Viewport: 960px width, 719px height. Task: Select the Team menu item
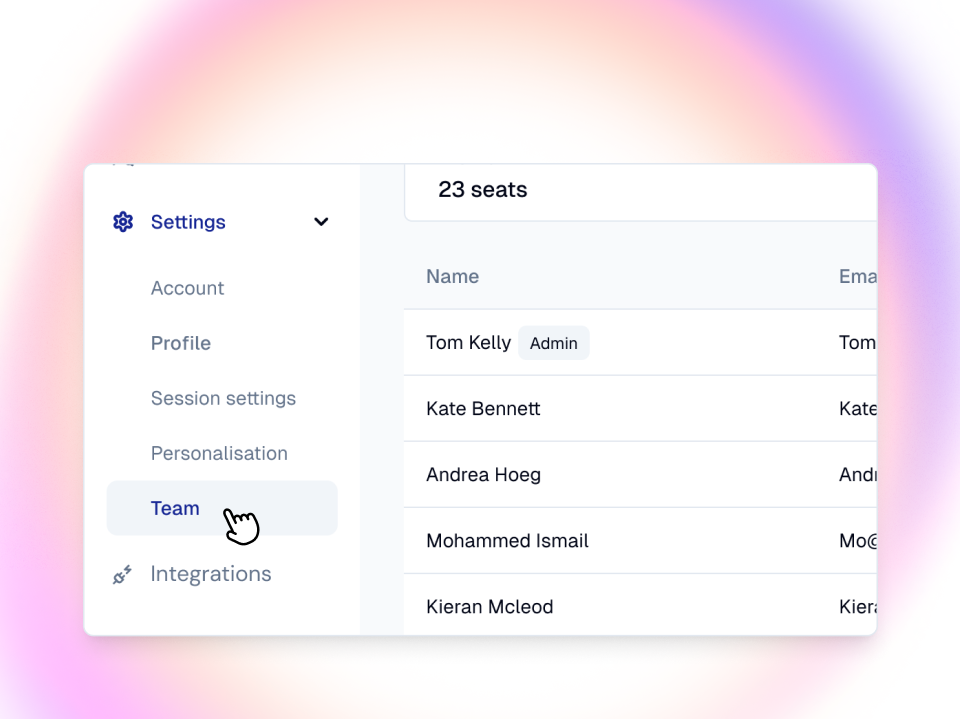click(x=176, y=508)
